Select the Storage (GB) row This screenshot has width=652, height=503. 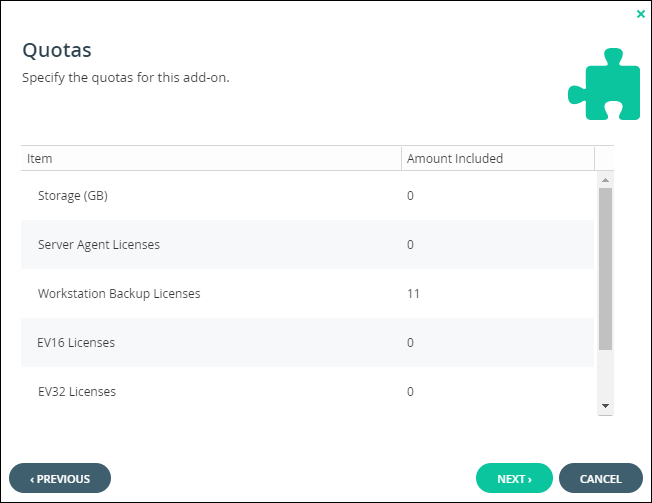tap(307, 195)
